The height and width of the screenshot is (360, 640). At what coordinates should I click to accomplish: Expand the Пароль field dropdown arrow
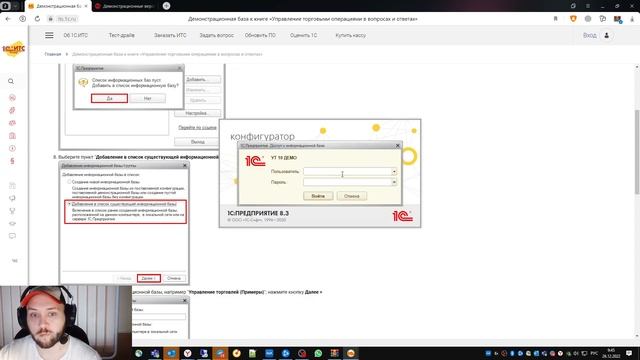(394, 182)
